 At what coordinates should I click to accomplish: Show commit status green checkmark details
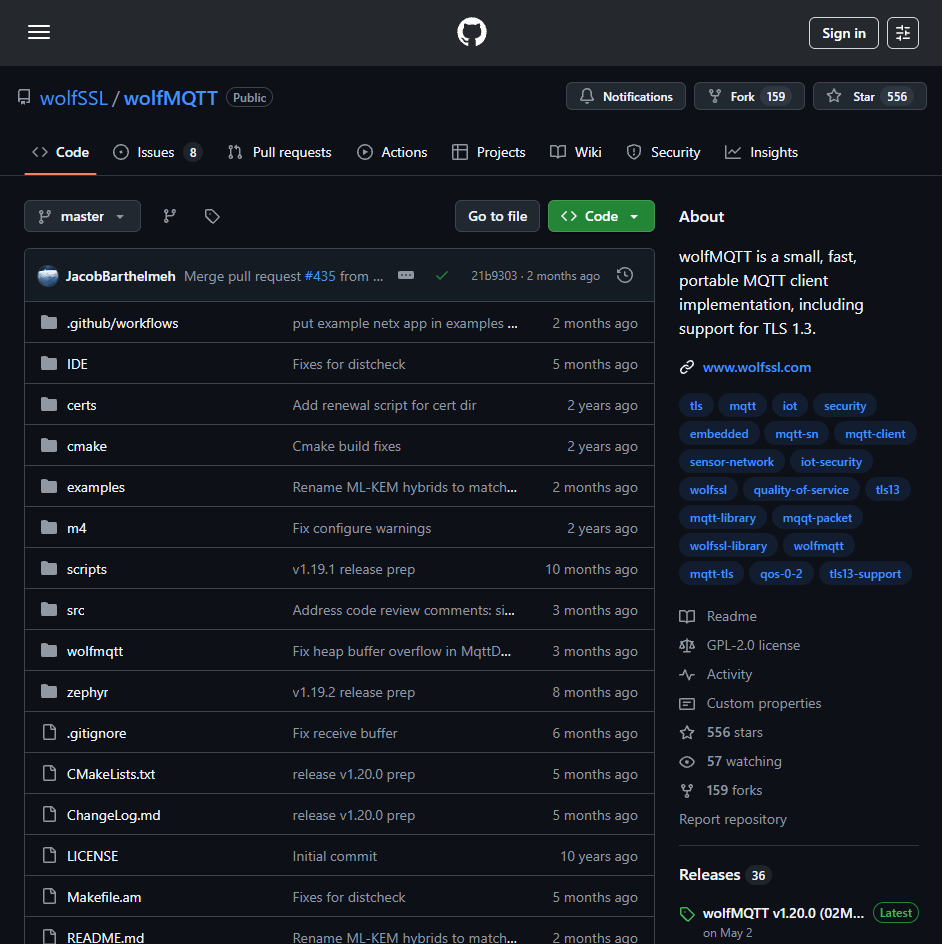click(442, 276)
